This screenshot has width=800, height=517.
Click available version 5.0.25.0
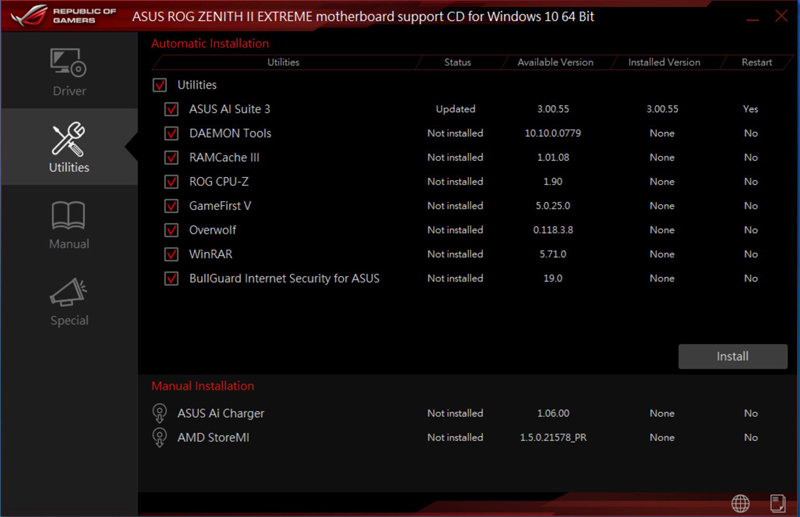click(x=553, y=206)
